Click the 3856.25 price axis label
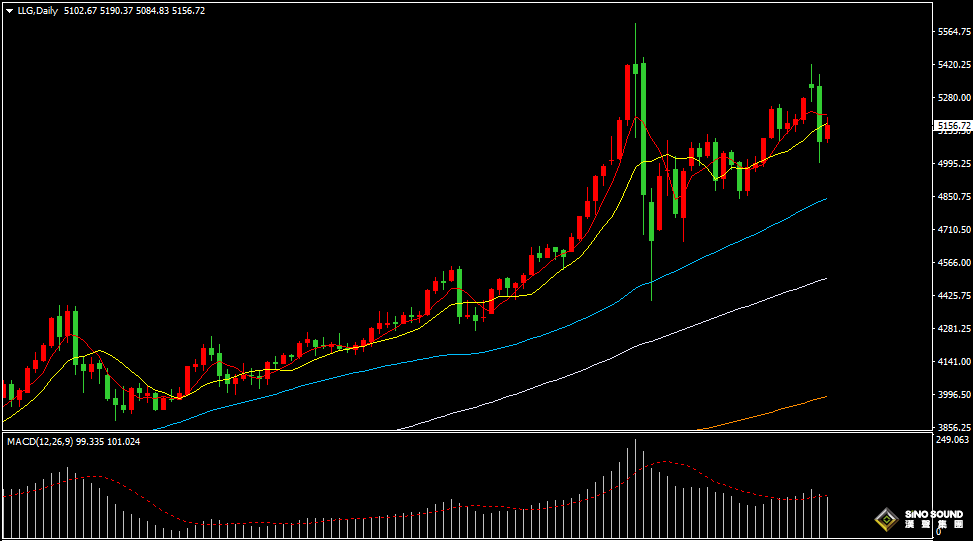Screen dimensions: 973x541 click(954, 427)
